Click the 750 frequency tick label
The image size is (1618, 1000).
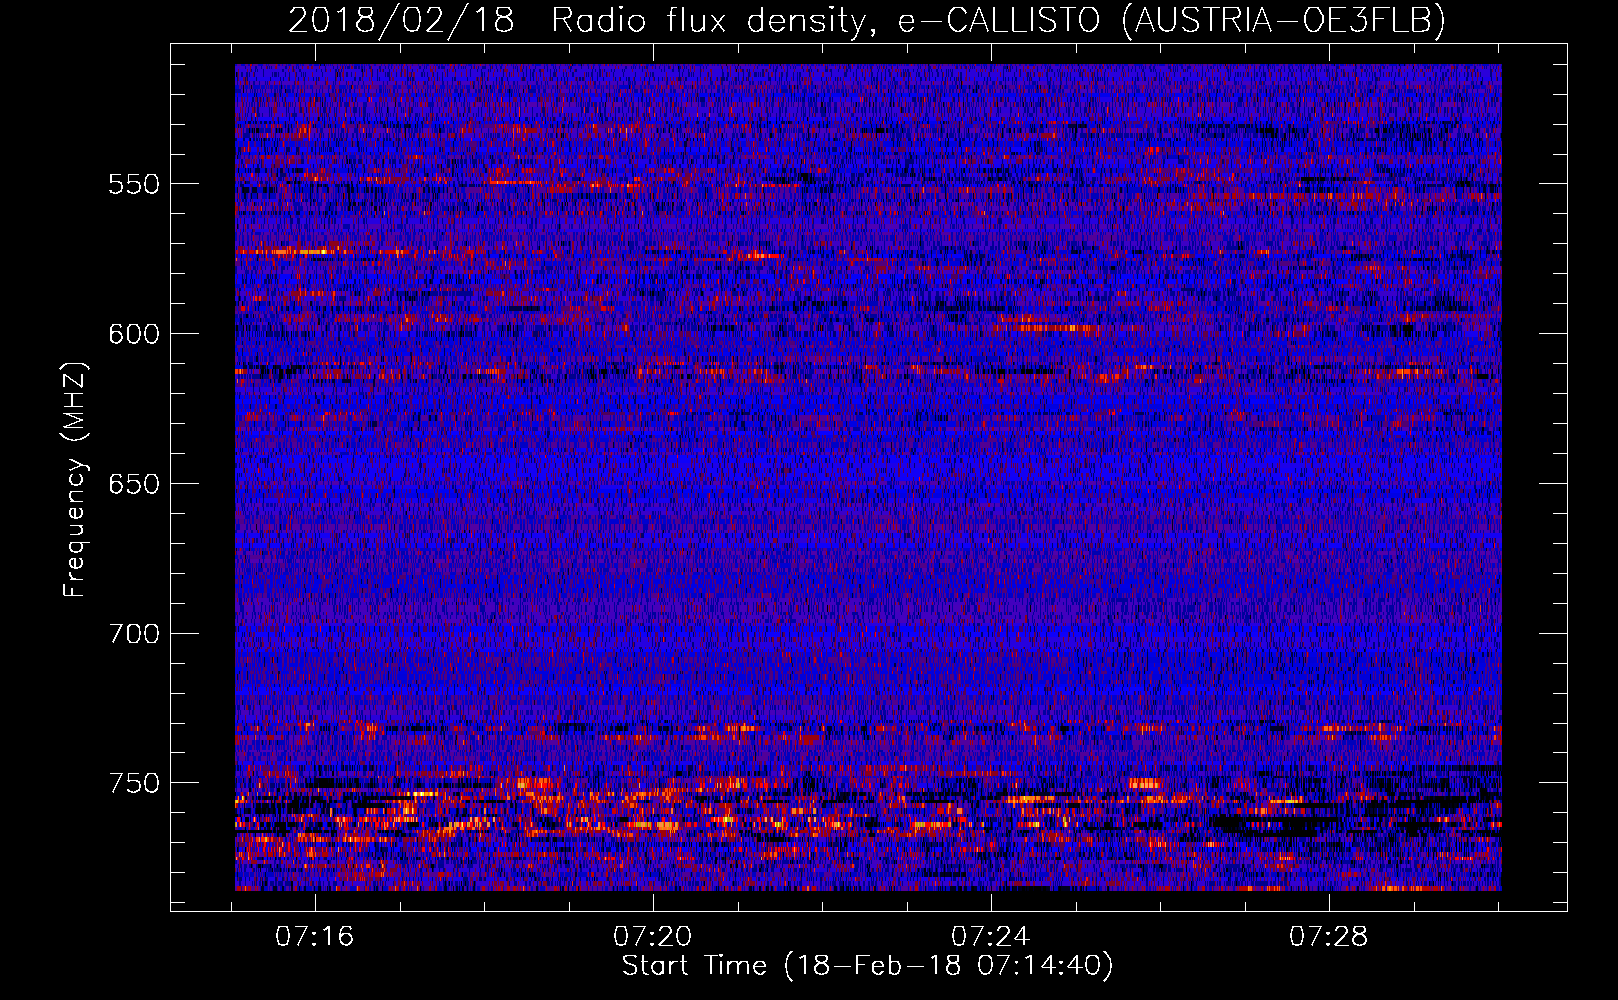point(134,783)
